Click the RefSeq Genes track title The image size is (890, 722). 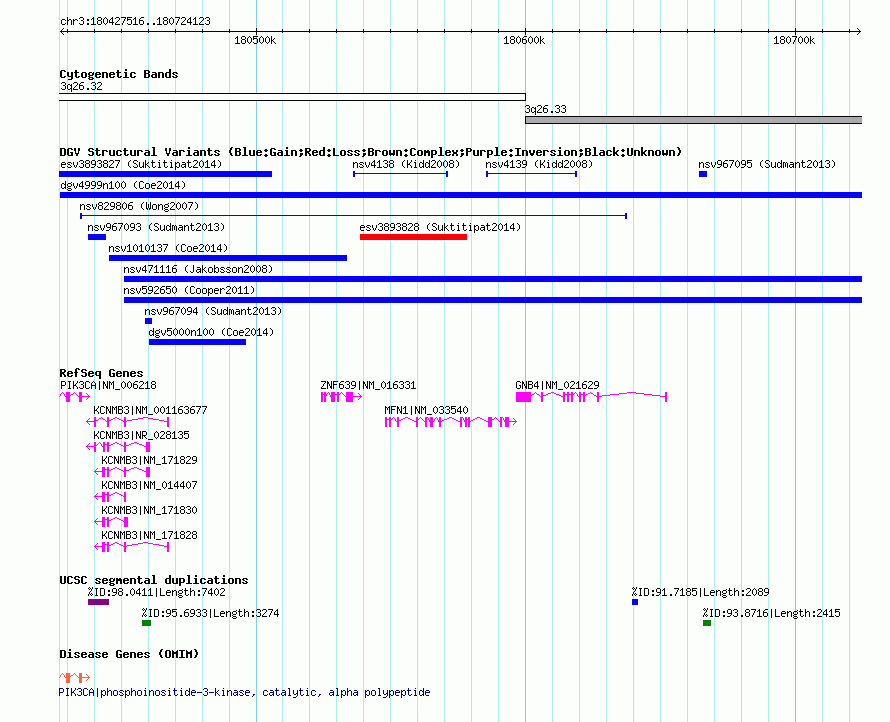pos(101,373)
